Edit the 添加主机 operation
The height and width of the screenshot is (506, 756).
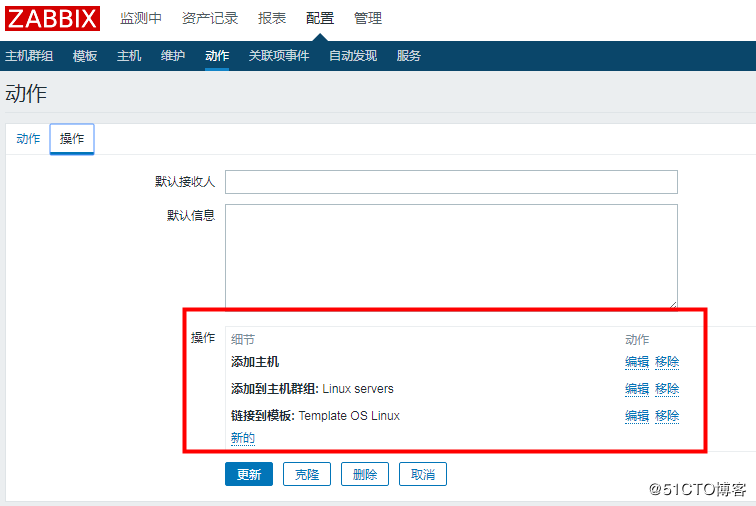pyautogui.click(x=637, y=362)
